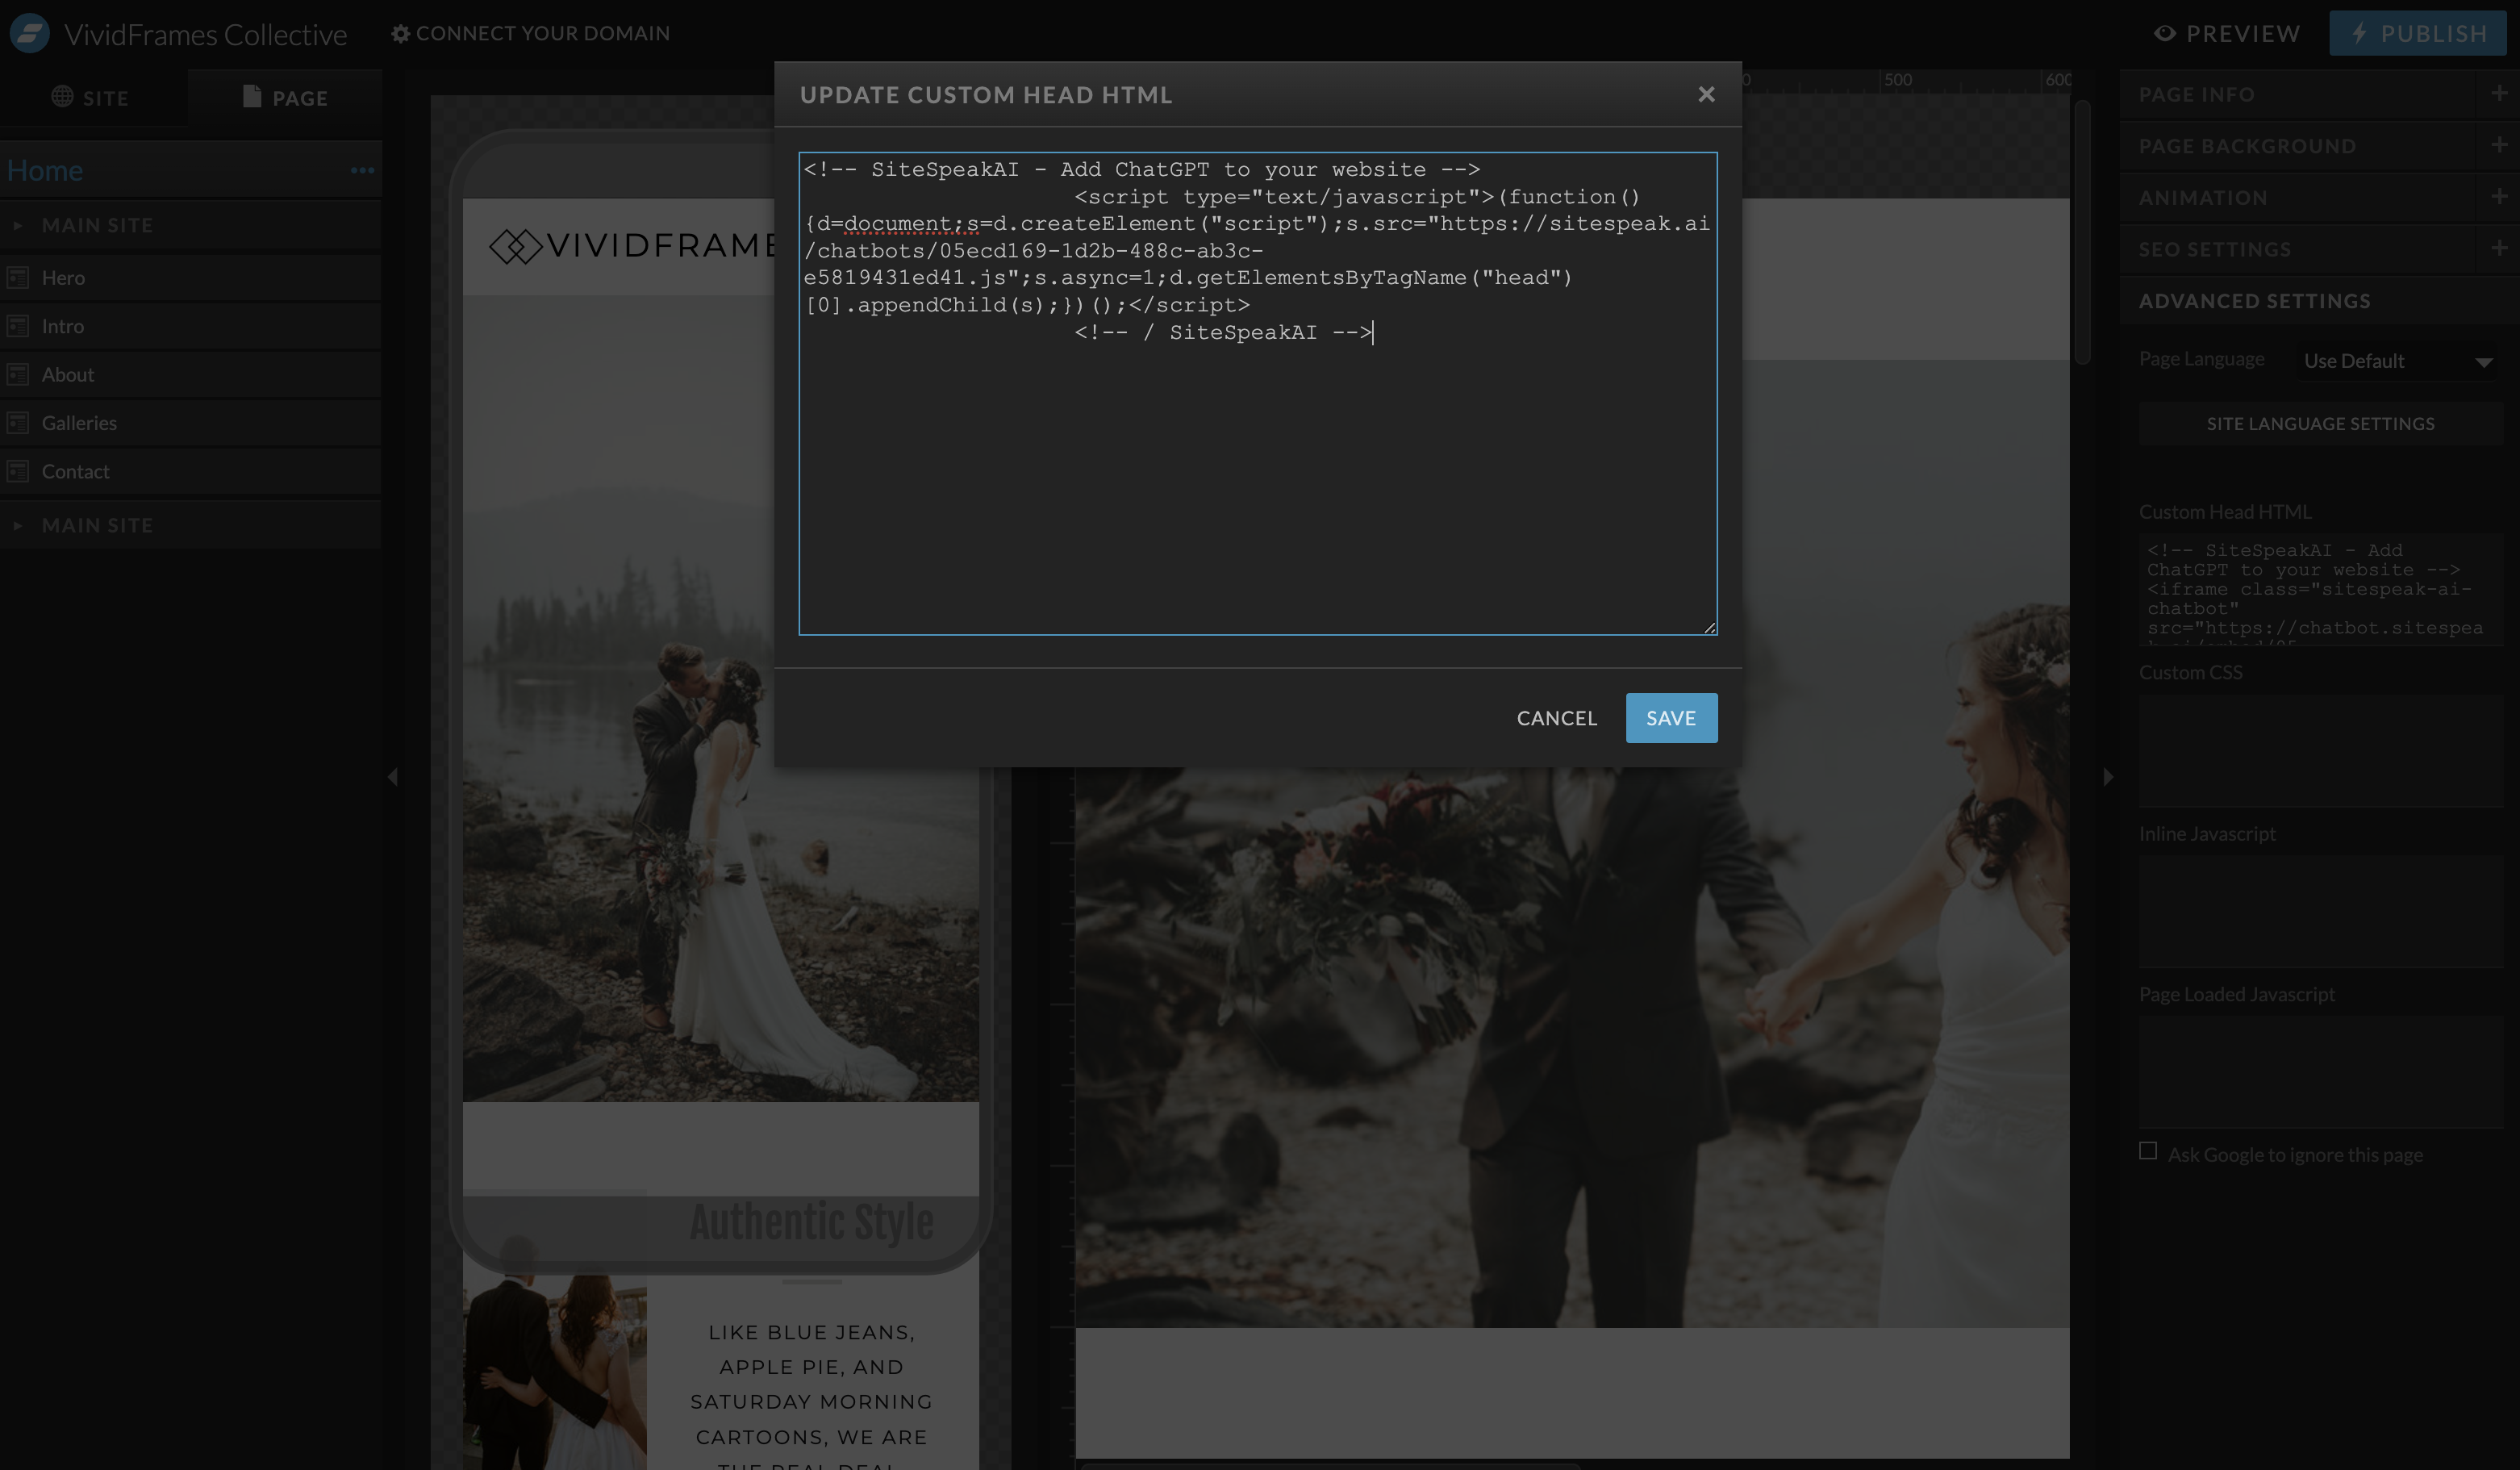Click into the custom head HTML textarea
Screen dimensions: 2520x1470
[1257, 480]
